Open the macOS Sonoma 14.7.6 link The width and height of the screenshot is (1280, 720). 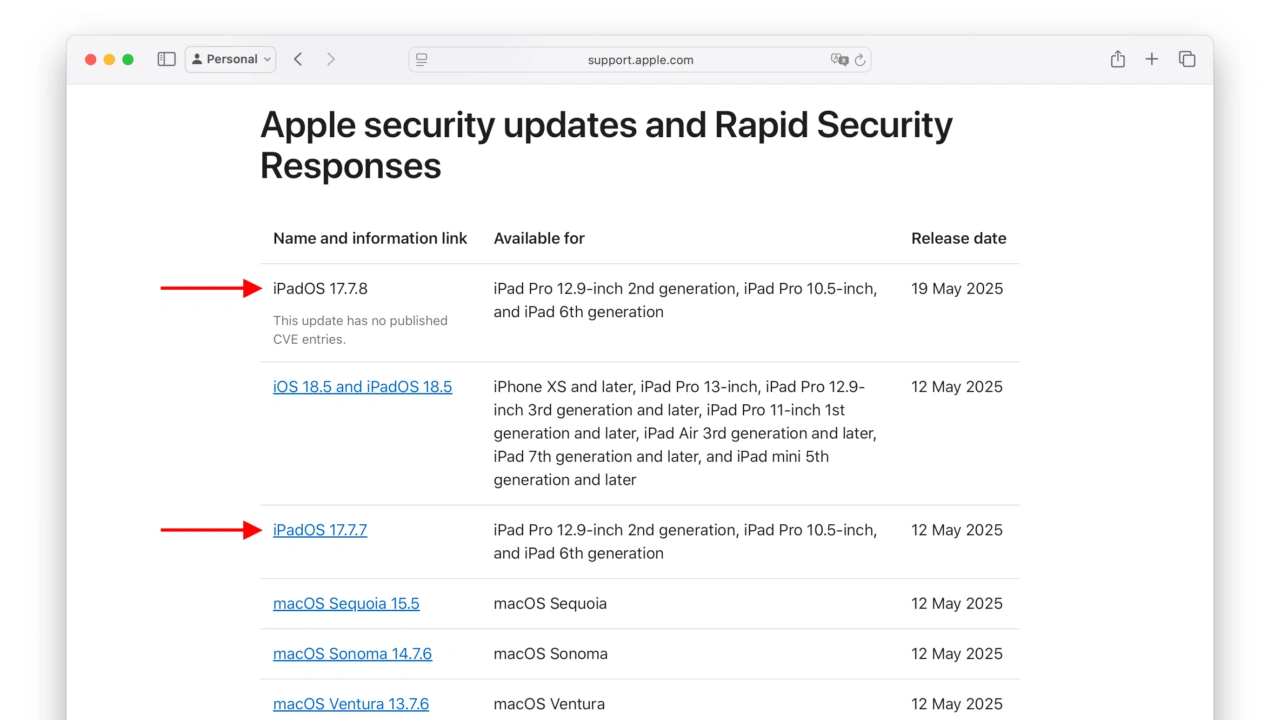352,654
